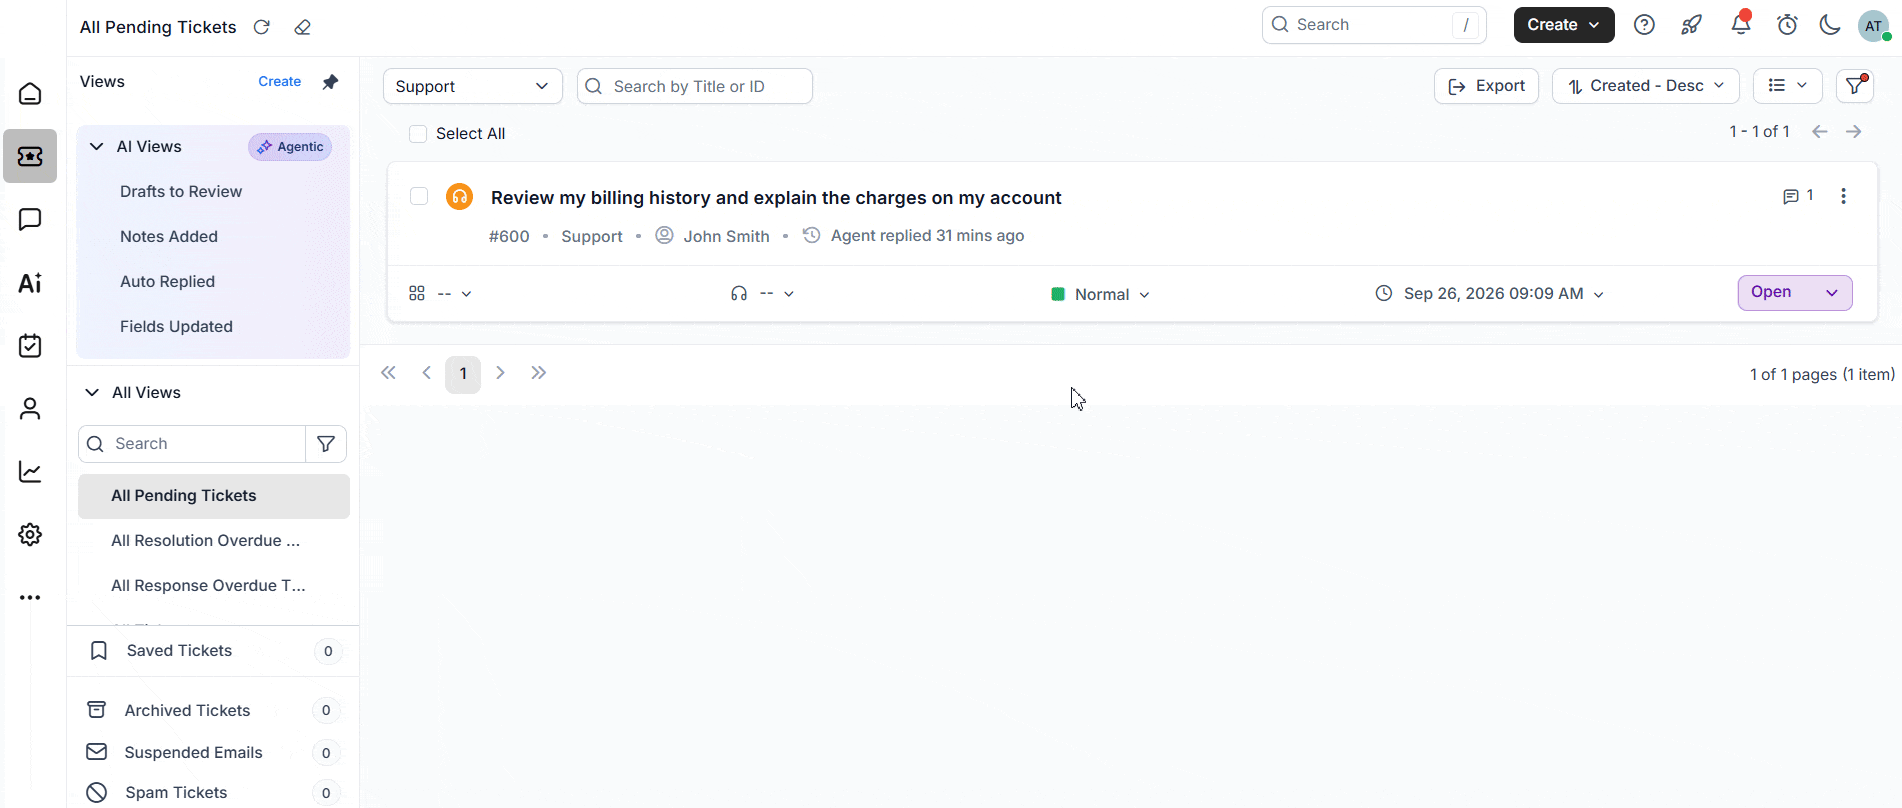
Task: Collapse the All Views section
Action: tap(92, 393)
